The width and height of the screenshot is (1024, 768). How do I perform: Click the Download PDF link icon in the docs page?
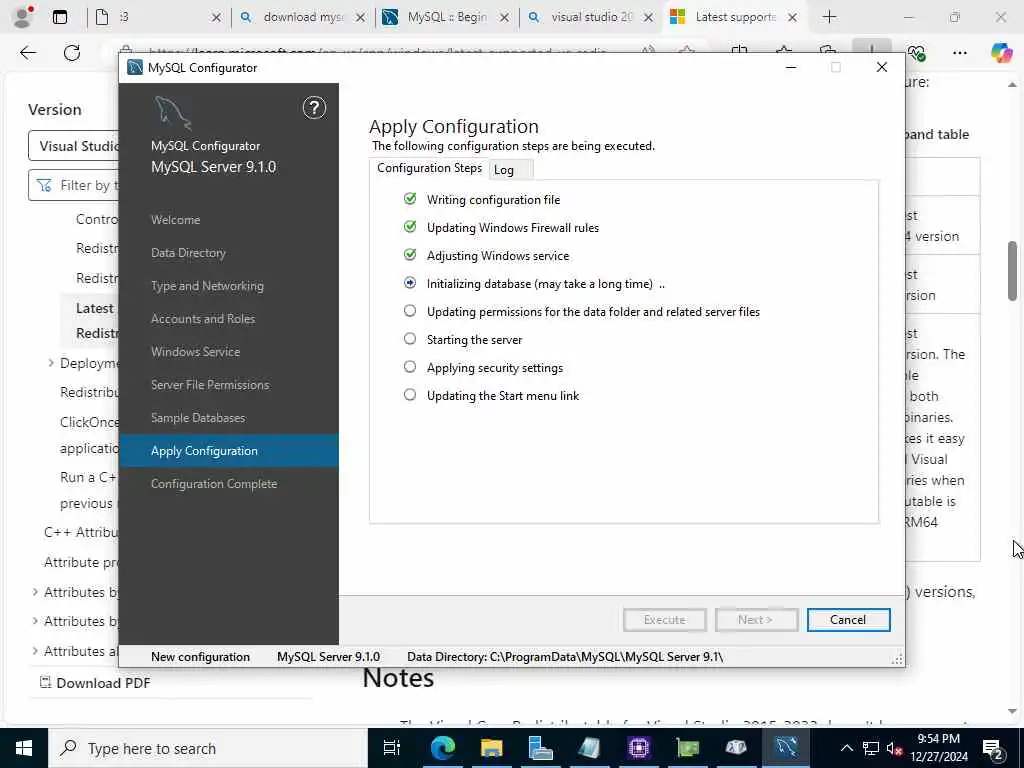click(45, 682)
